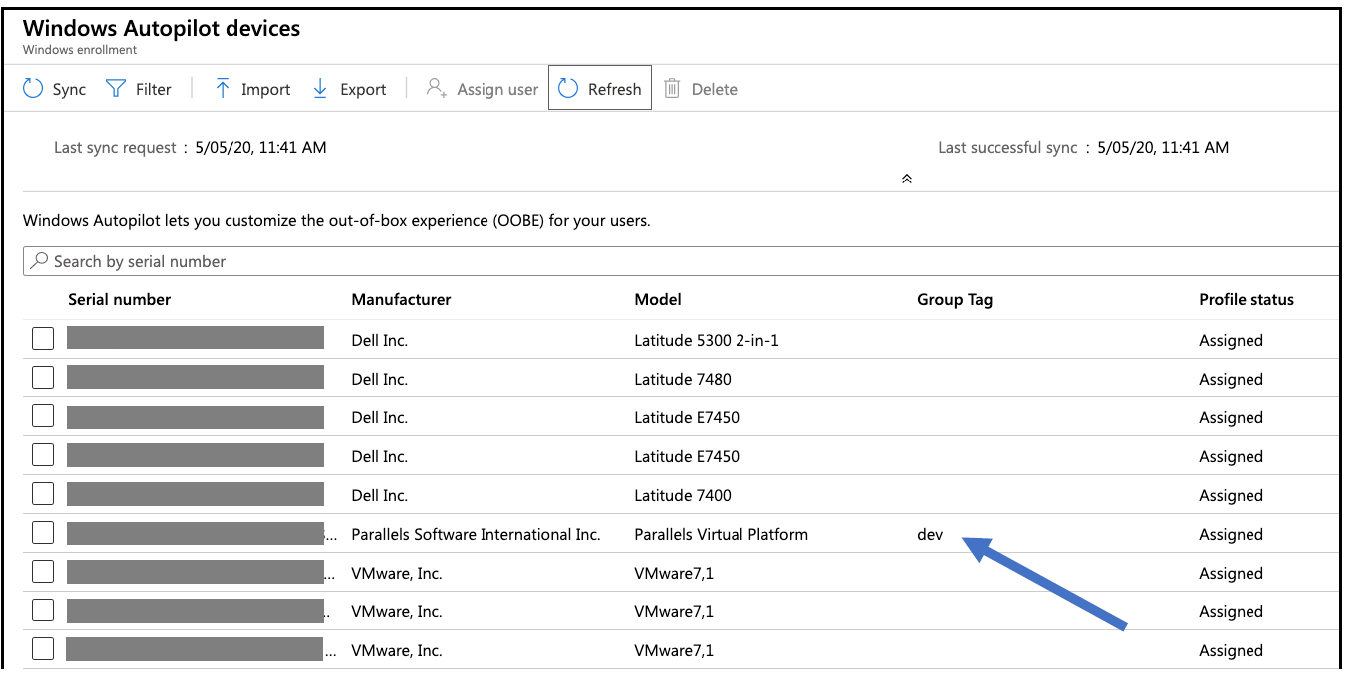
Task: Click Dell Inc. in Latitude 5300 row
Action: (379, 340)
